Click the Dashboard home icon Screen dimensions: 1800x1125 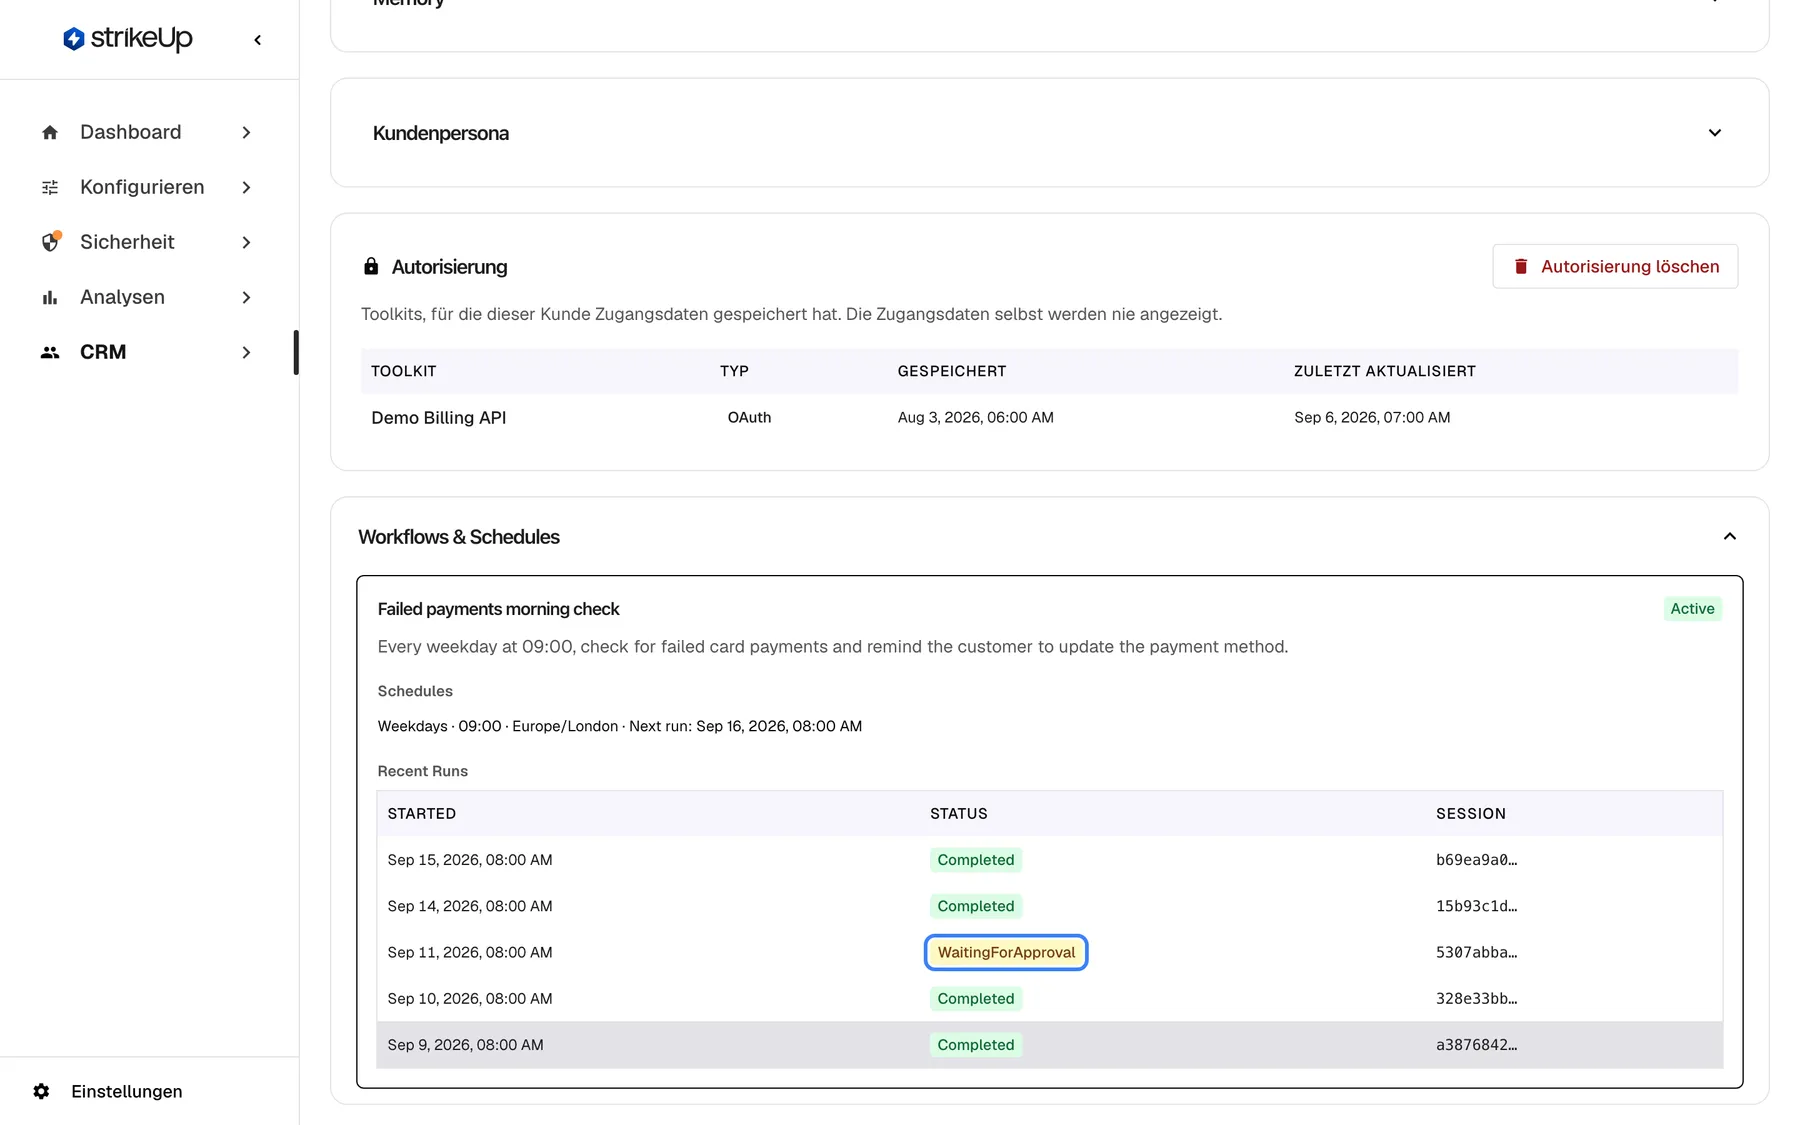click(x=50, y=132)
